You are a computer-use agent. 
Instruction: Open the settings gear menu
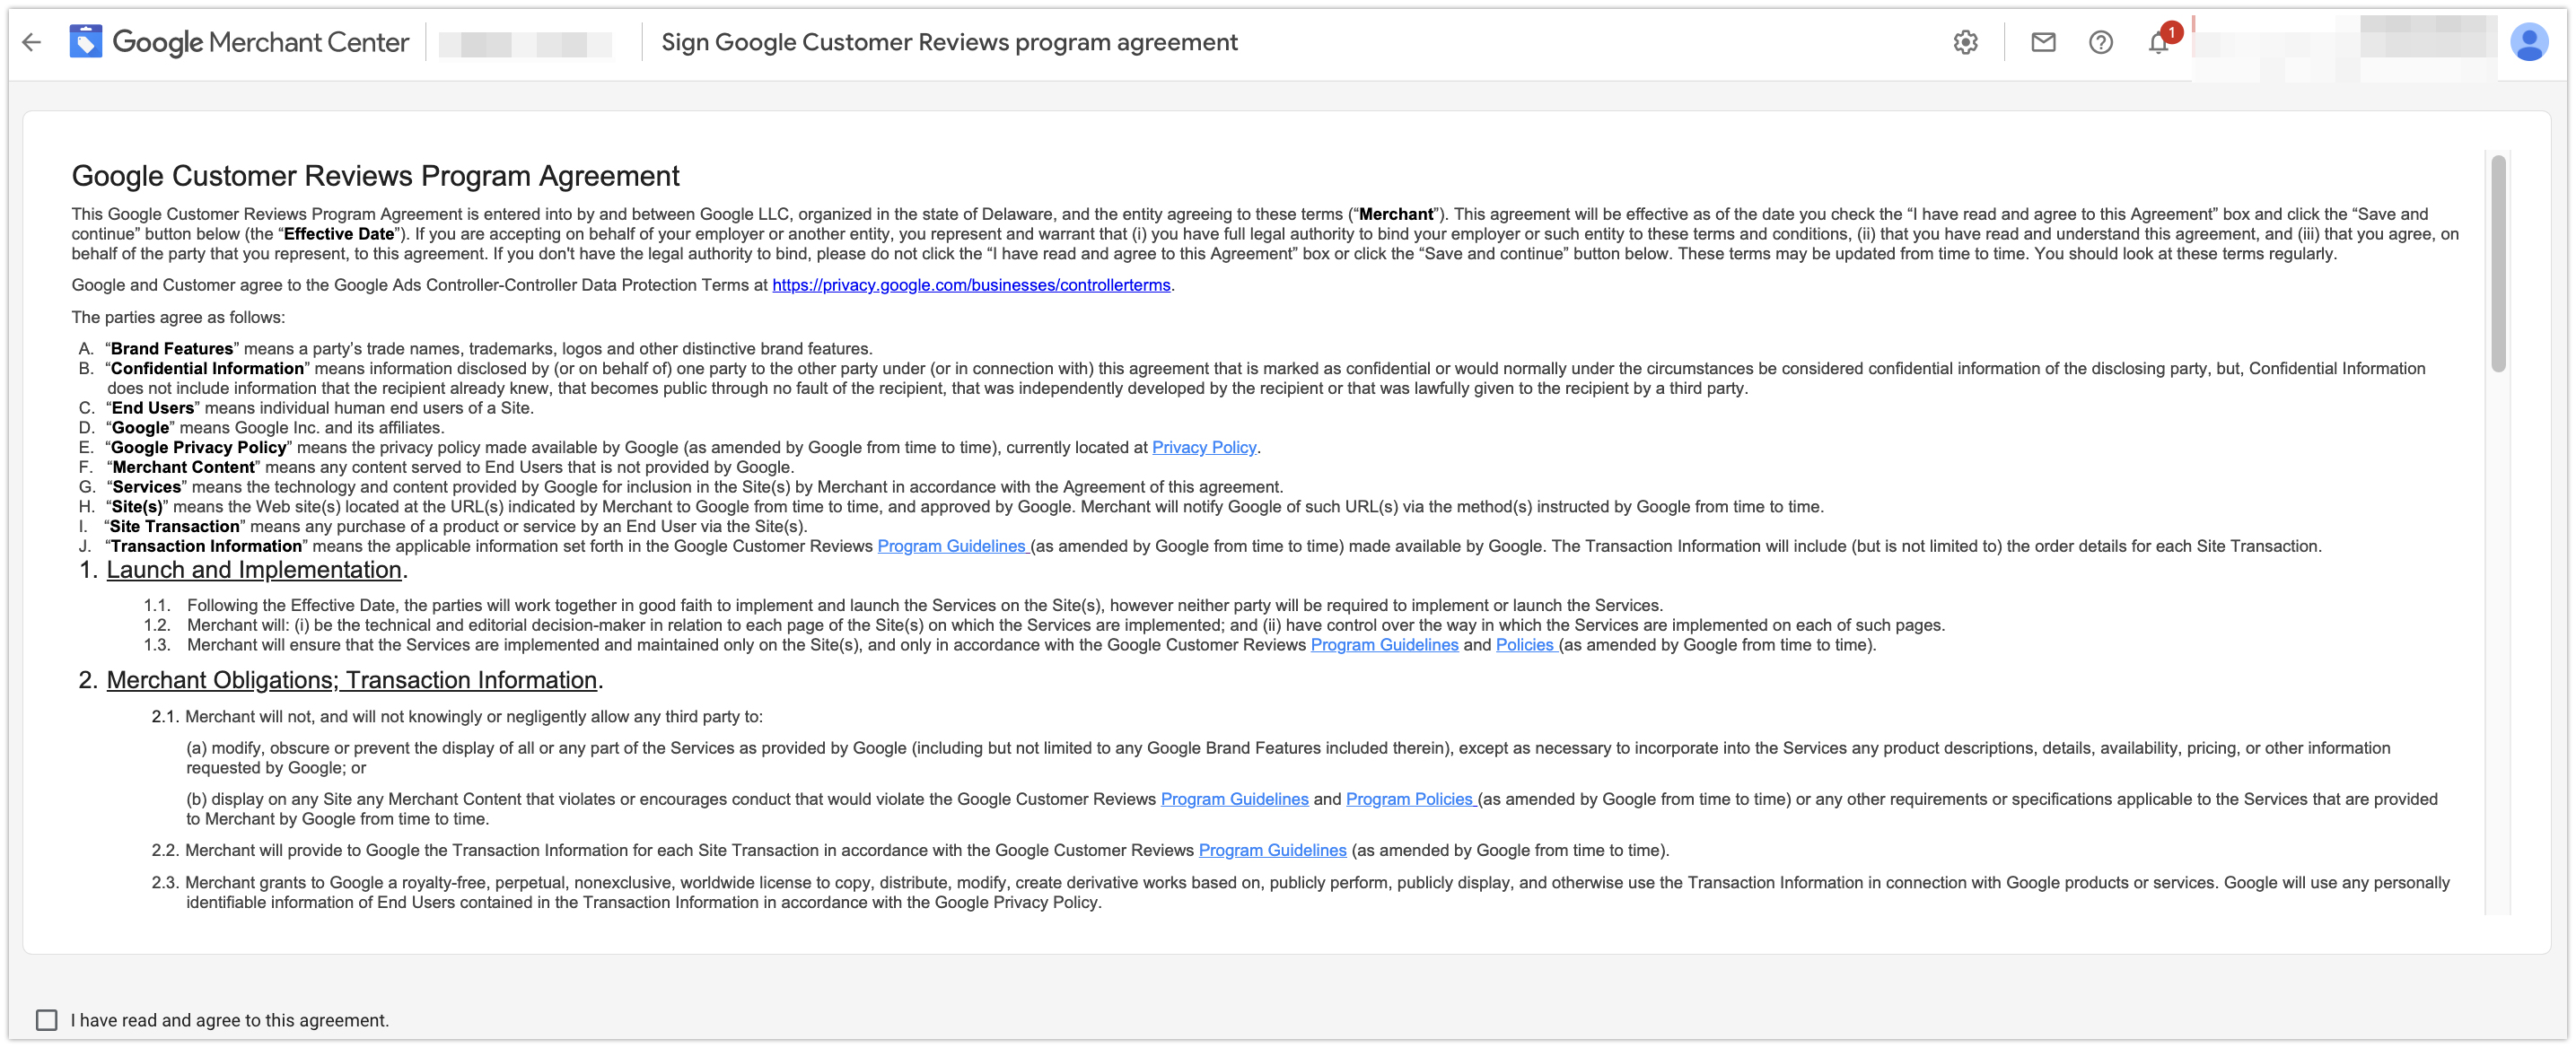point(1965,42)
